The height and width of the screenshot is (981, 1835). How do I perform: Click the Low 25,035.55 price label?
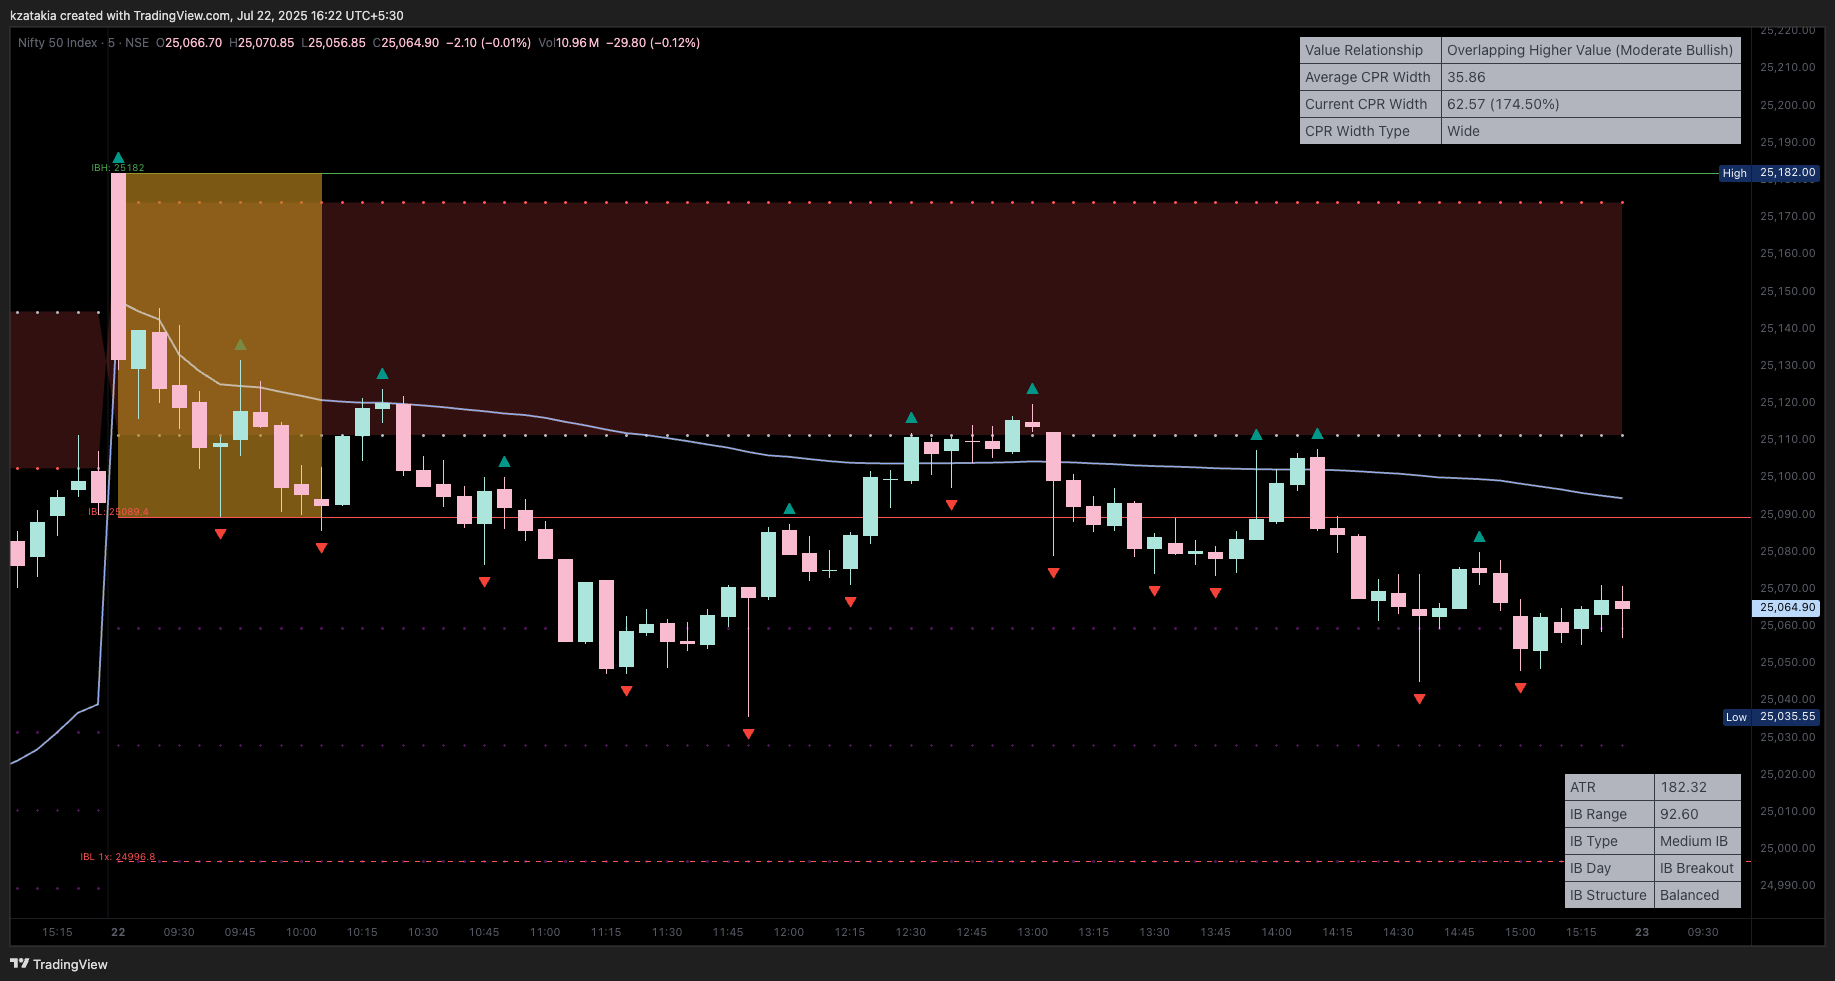pos(1771,717)
